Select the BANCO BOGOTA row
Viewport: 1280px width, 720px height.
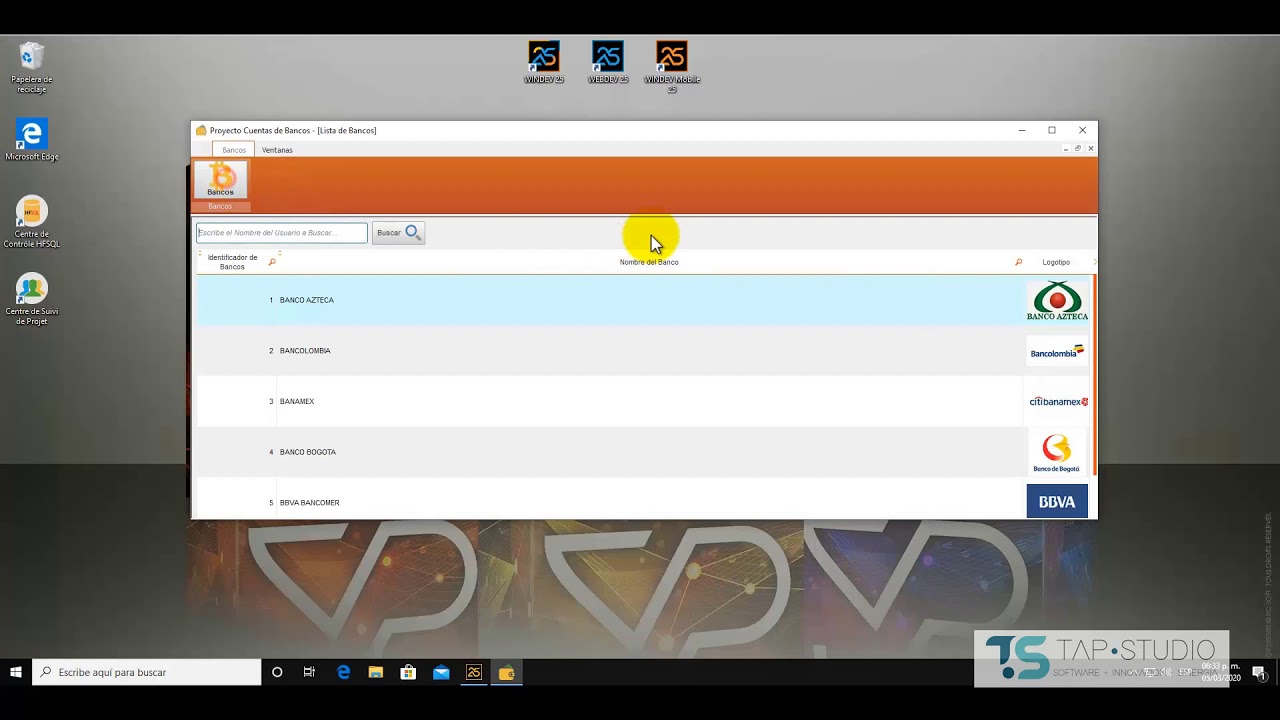644,452
